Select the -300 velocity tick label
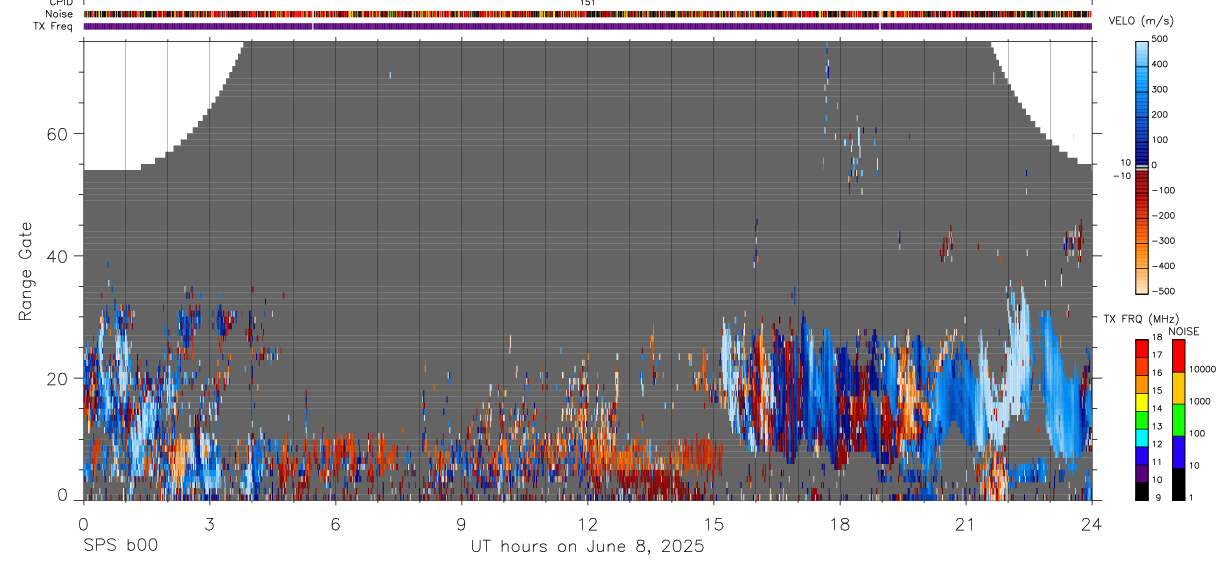The height and width of the screenshot is (567, 1228). pos(1163,241)
